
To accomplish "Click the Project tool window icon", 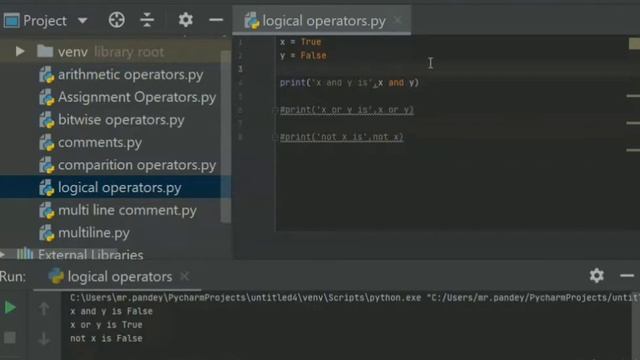I will pyautogui.click(x=11, y=20).
